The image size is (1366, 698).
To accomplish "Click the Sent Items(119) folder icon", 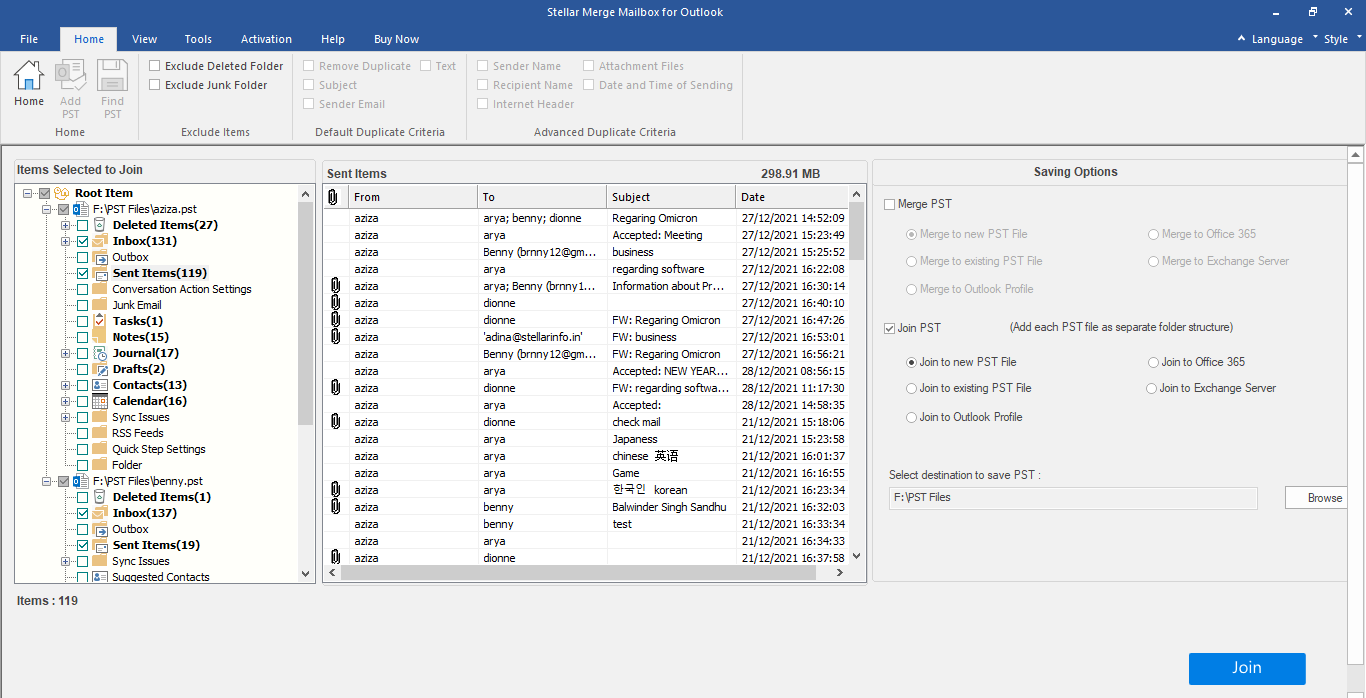I will pos(100,273).
